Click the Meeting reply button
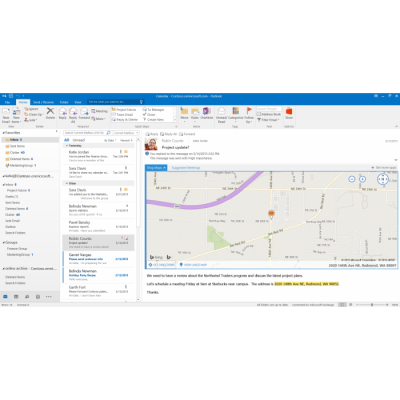This screenshot has width=400, height=400. [99, 111]
